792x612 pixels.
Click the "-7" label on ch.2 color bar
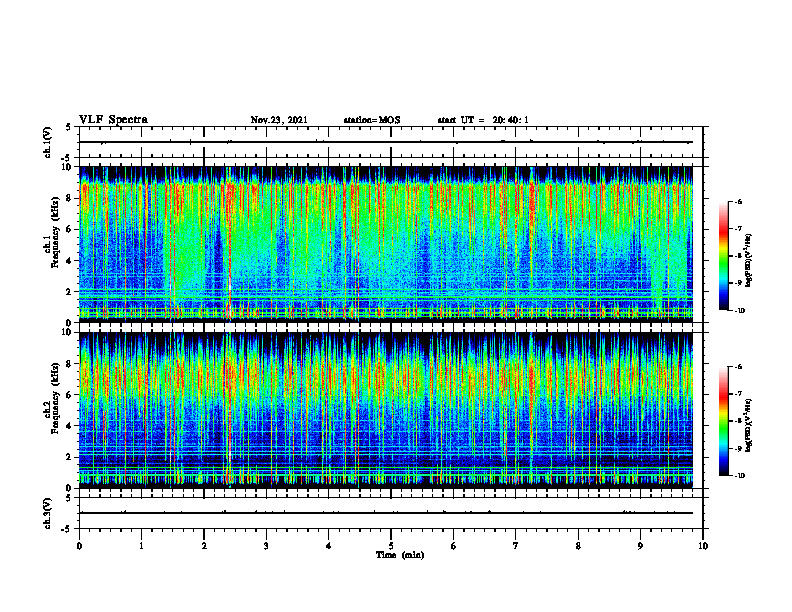click(738, 393)
